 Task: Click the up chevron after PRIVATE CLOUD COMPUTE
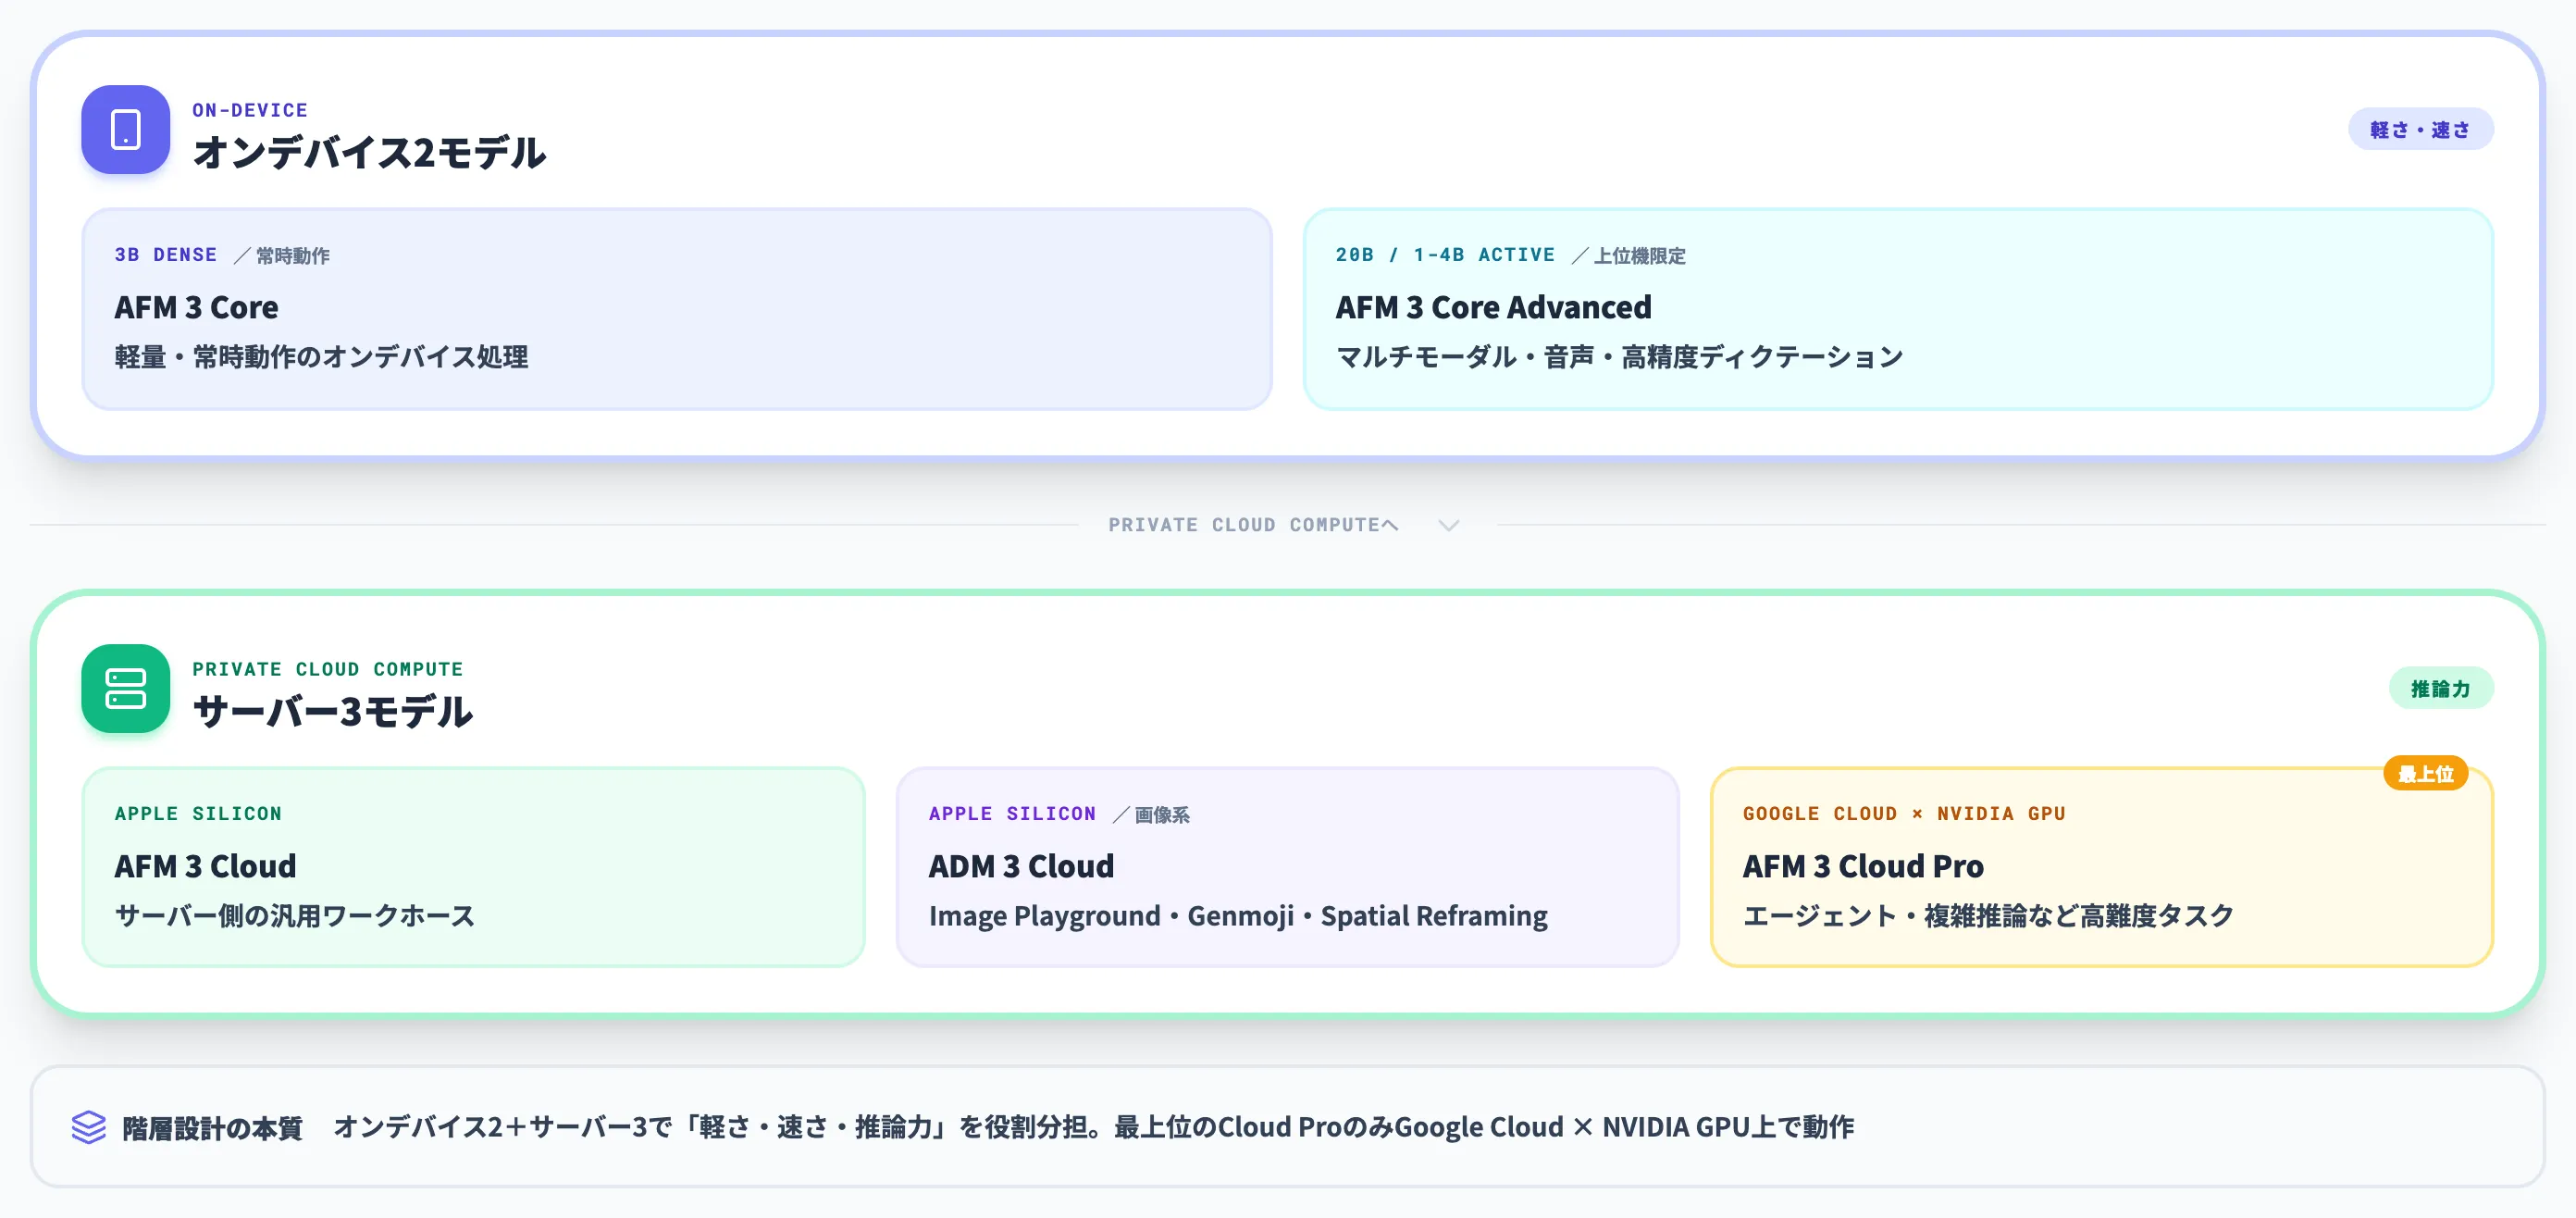pyautogui.click(x=1389, y=525)
